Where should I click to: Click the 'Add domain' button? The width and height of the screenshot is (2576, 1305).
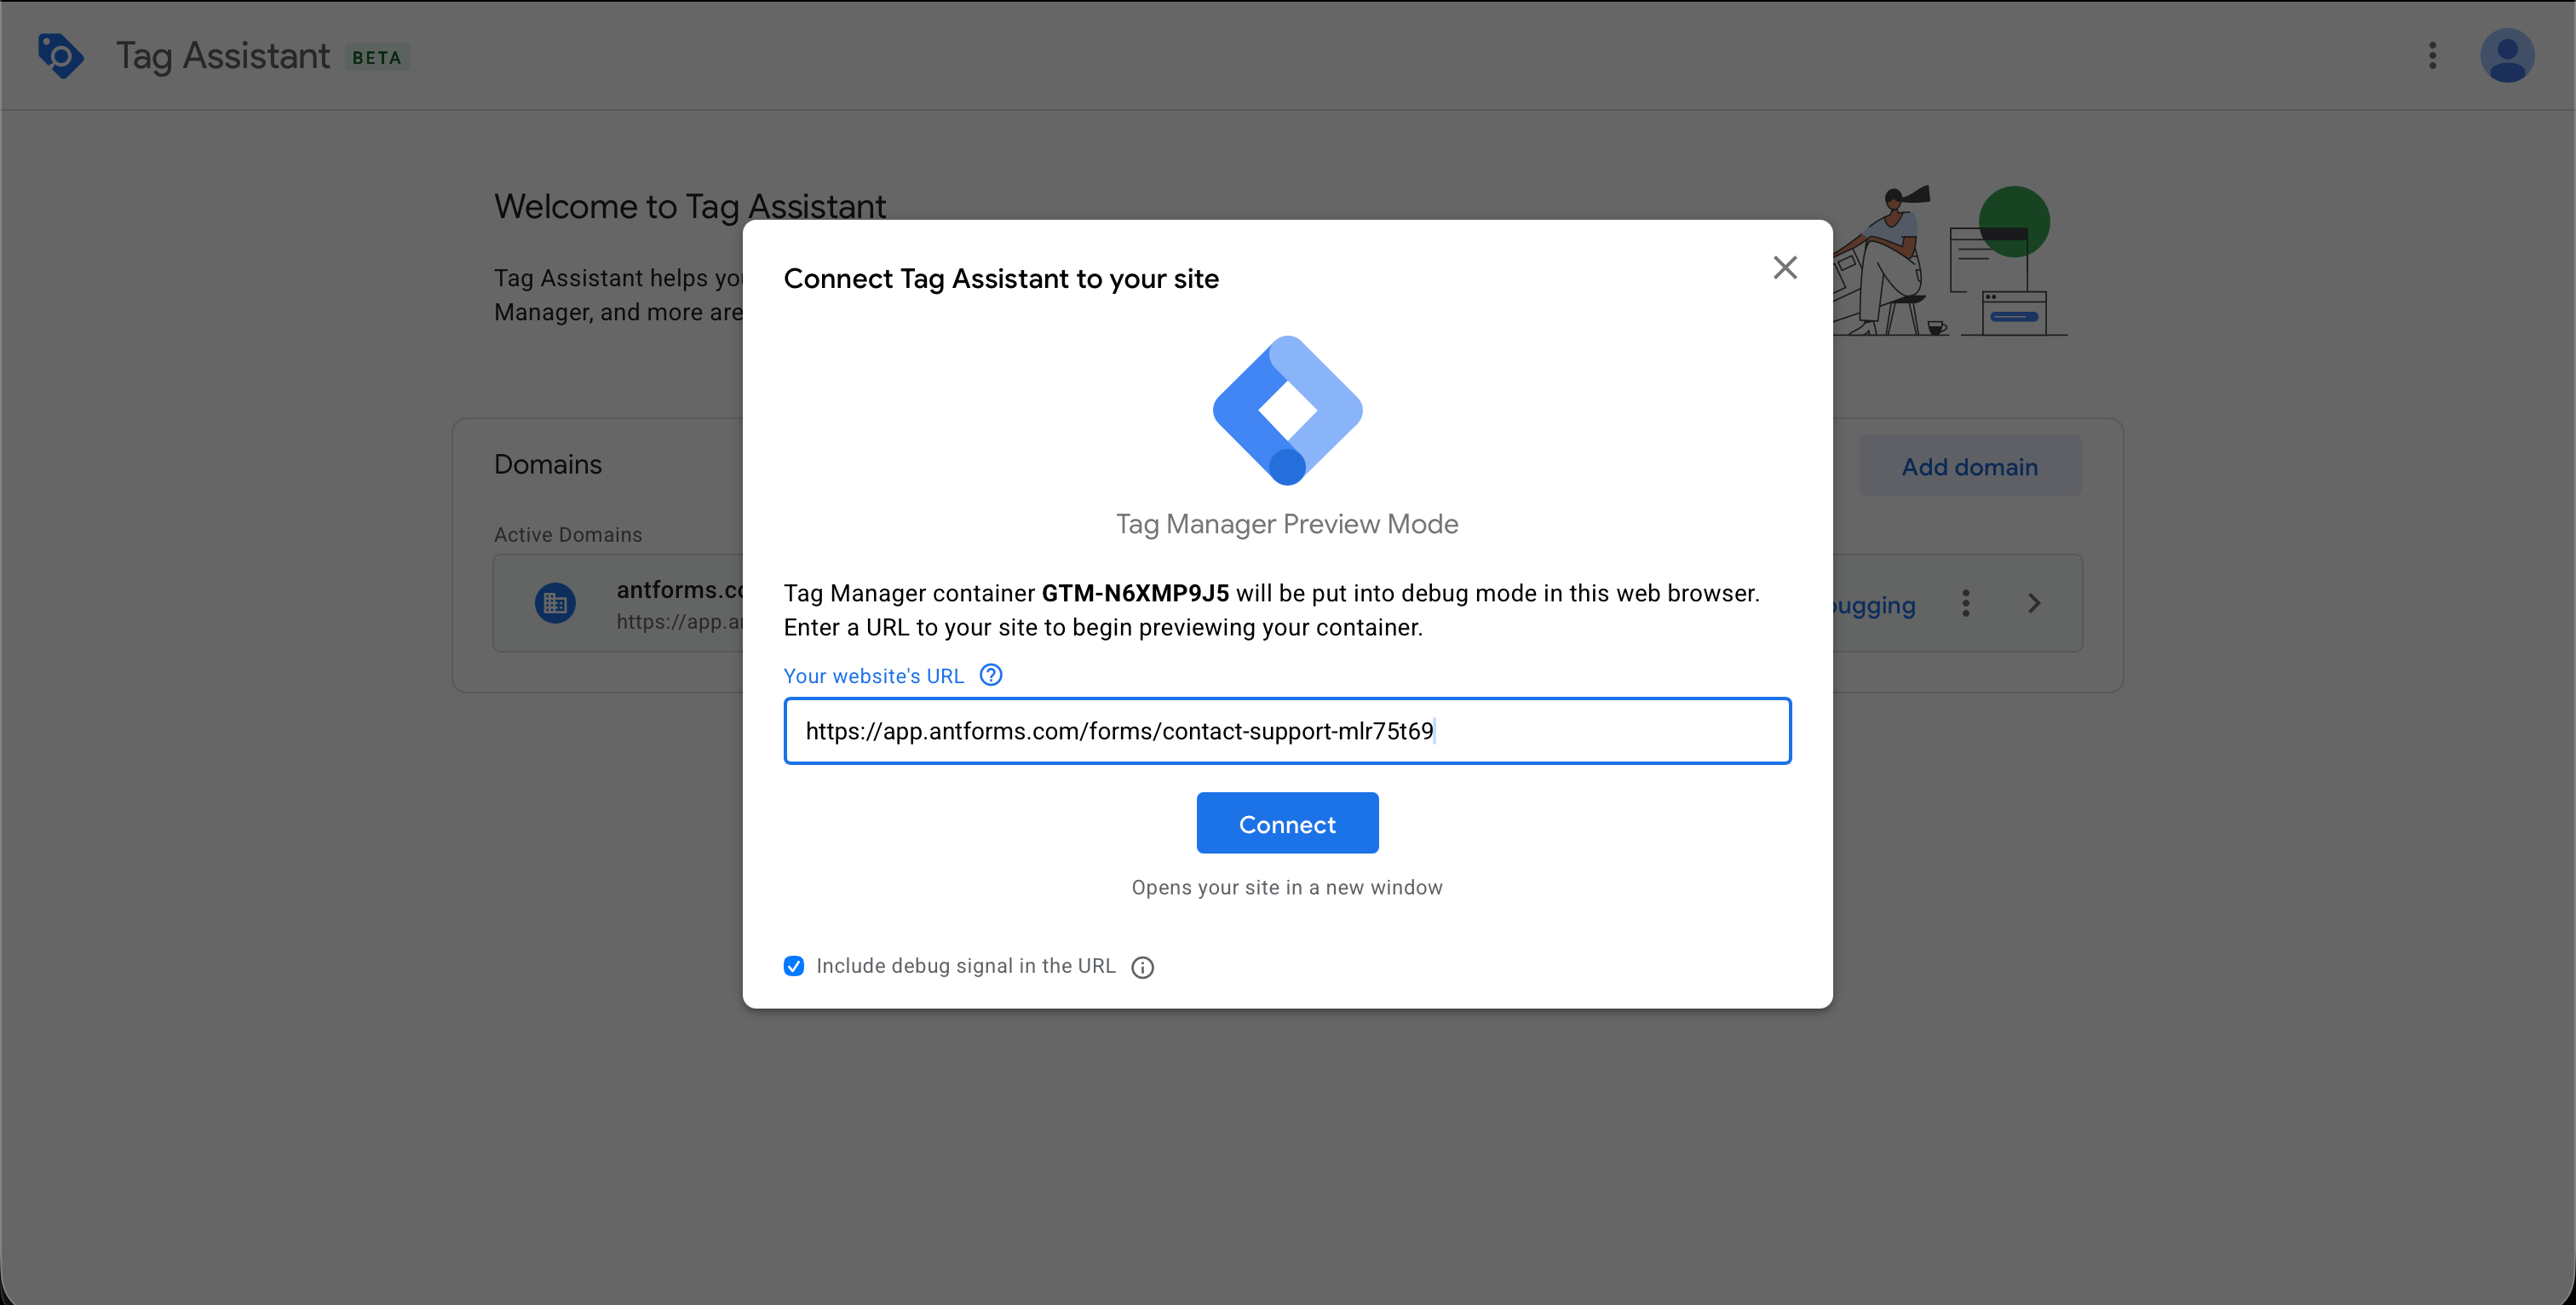[x=1970, y=465]
